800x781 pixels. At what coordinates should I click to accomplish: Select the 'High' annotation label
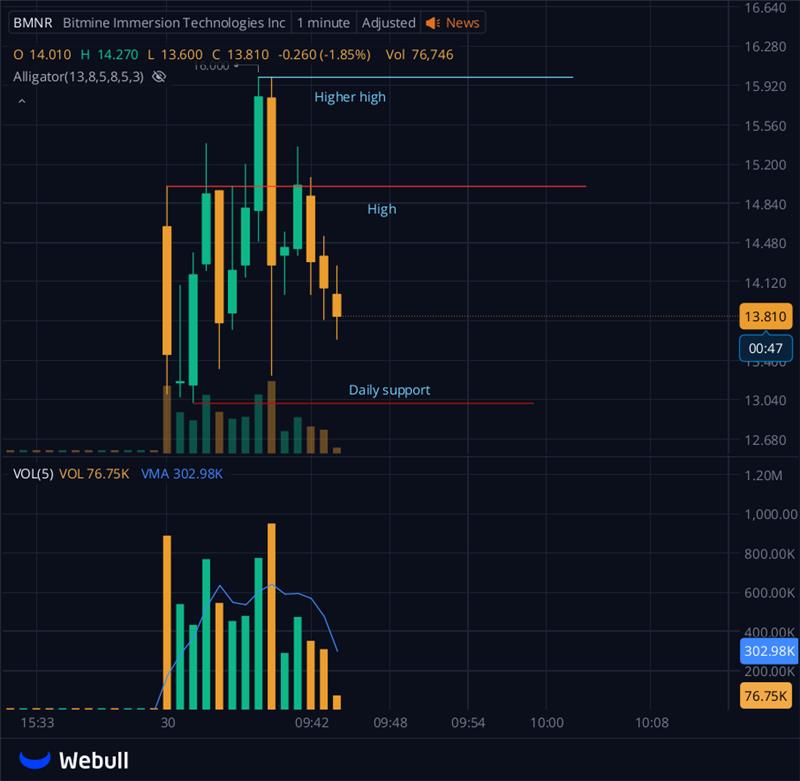coord(382,209)
